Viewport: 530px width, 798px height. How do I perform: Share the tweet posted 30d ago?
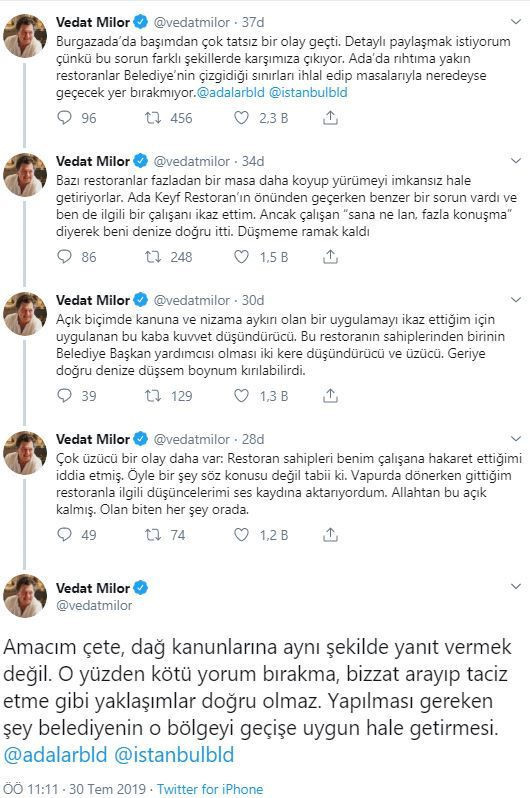[x=330, y=395]
